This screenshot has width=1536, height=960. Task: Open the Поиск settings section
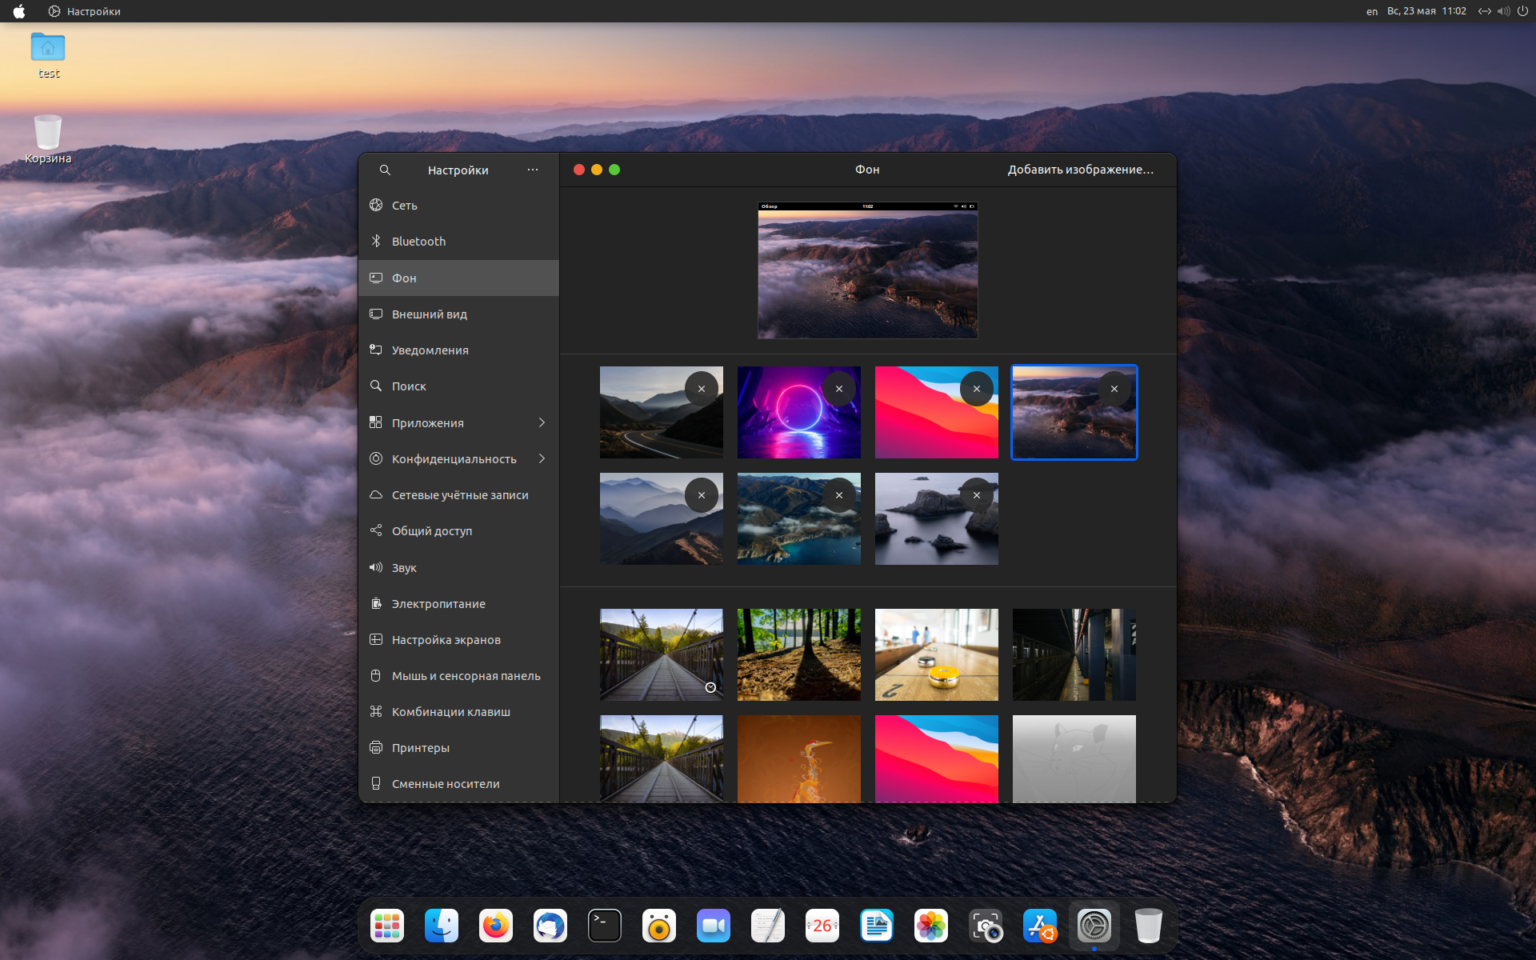459,386
